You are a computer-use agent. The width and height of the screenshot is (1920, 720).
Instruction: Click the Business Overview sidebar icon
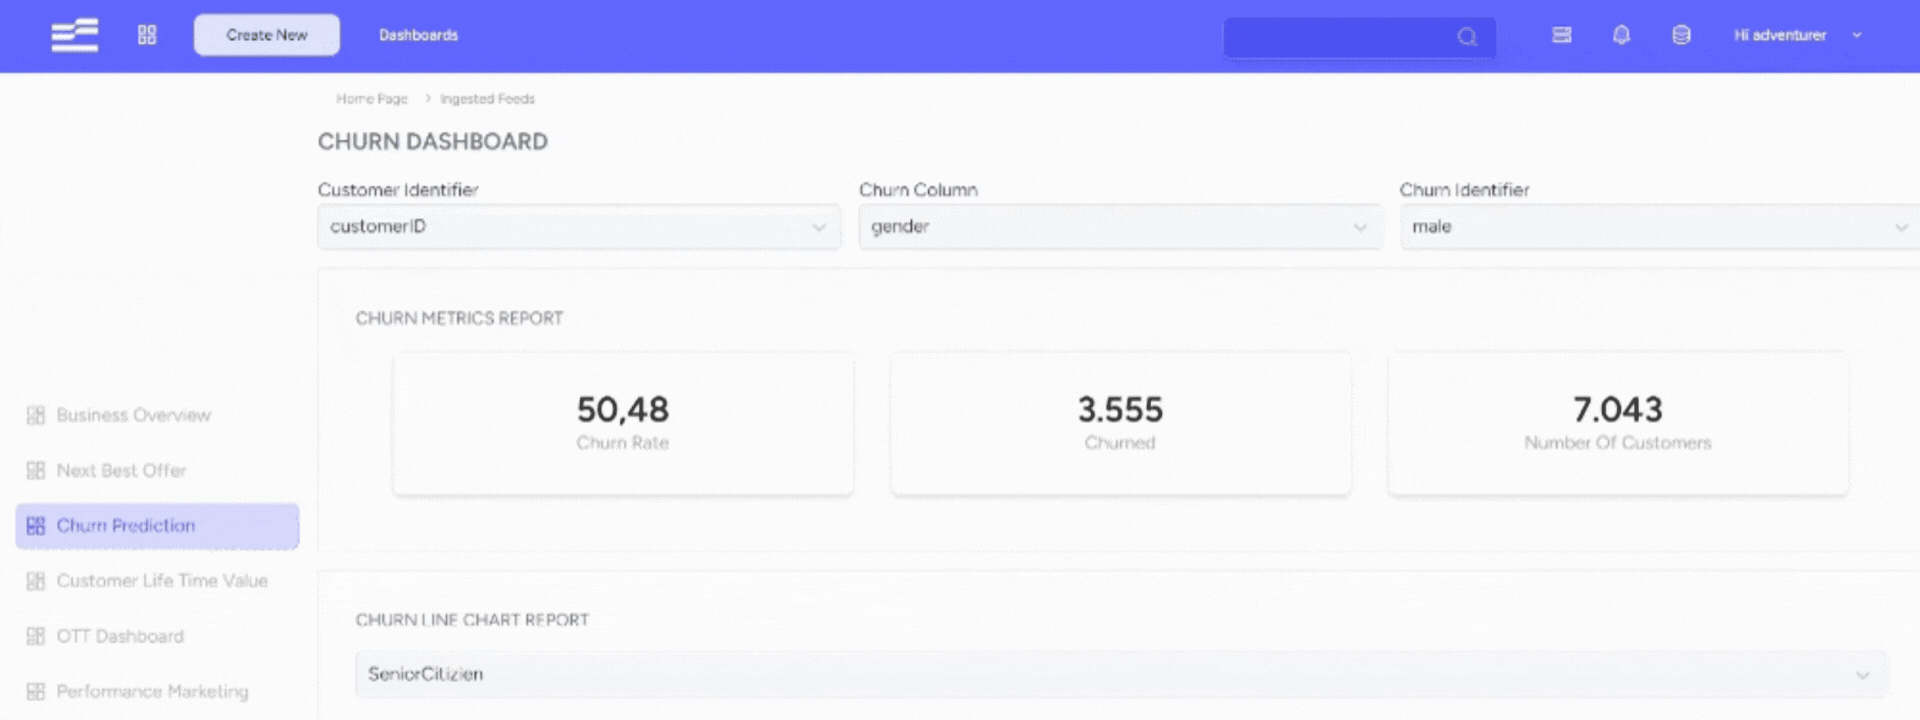(x=36, y=415)
